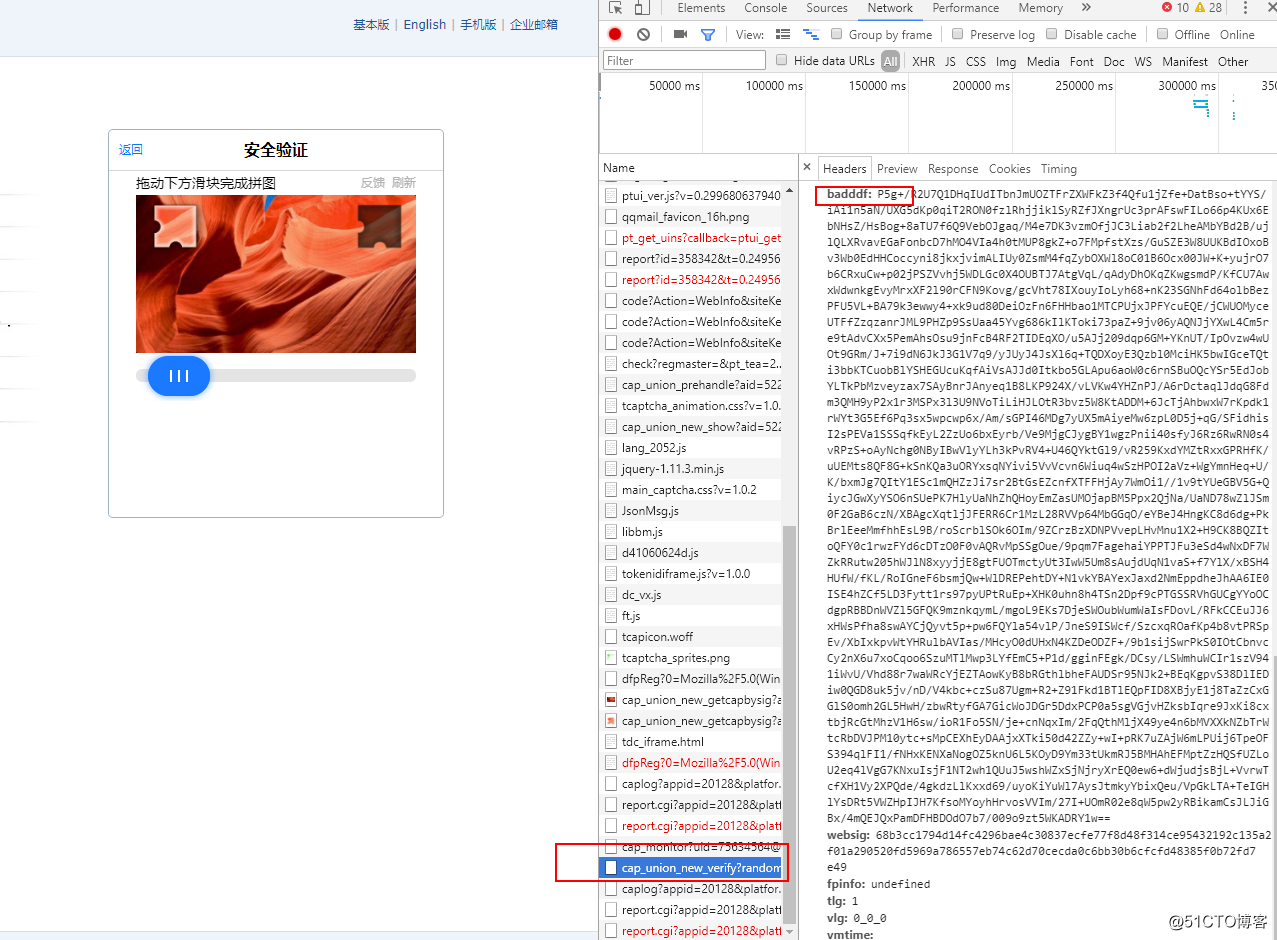
Task: Click the captcha slider handle
Action: click(179, 376)
